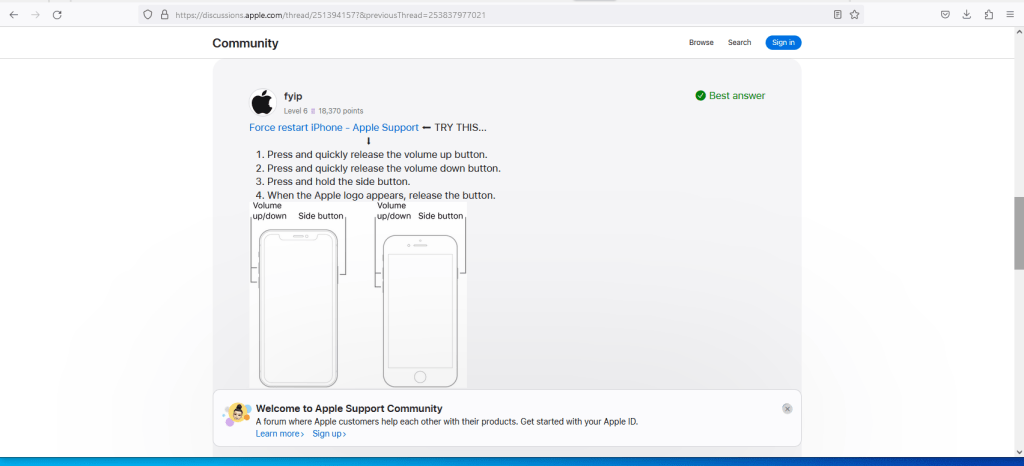Click the browser back arrow
This screenshot has width=1024, height=466.
[14, 15]
